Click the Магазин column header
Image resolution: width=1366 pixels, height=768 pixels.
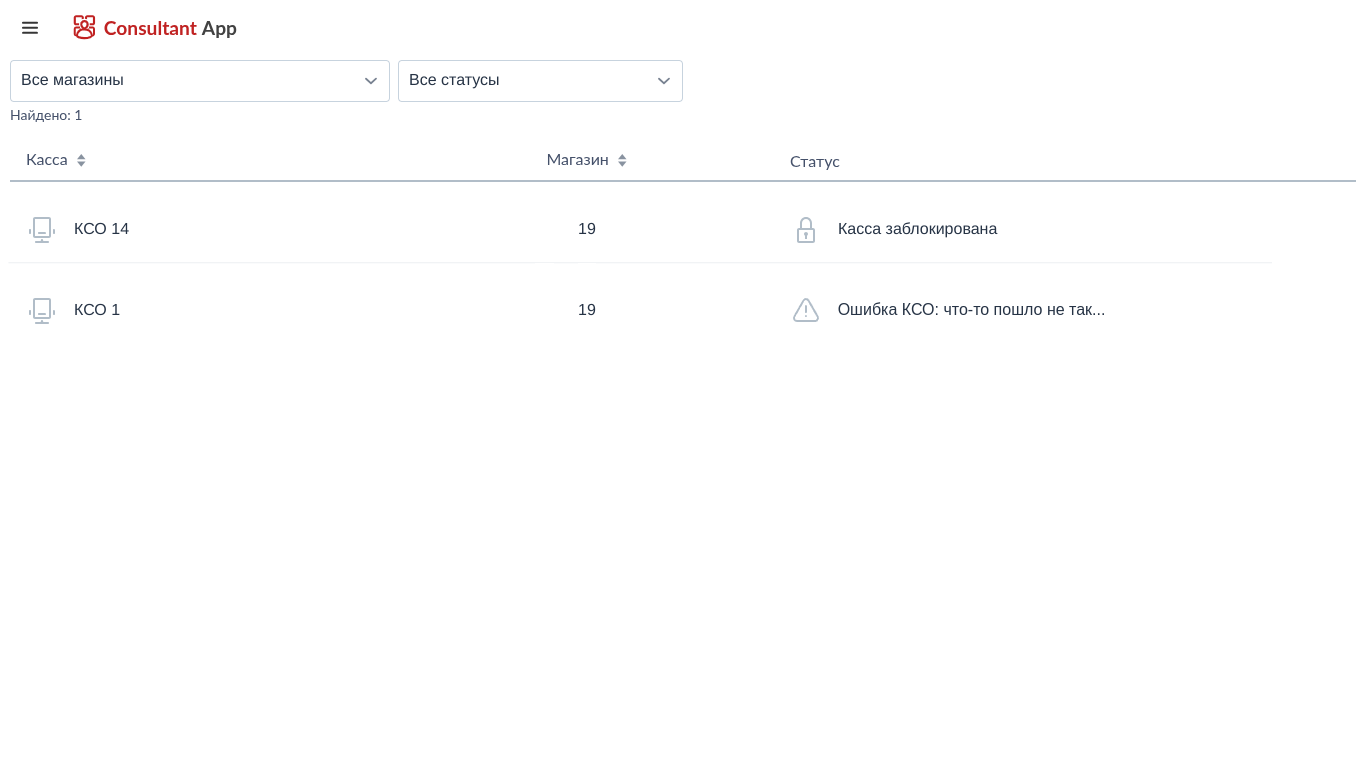(x=577, y=160)
